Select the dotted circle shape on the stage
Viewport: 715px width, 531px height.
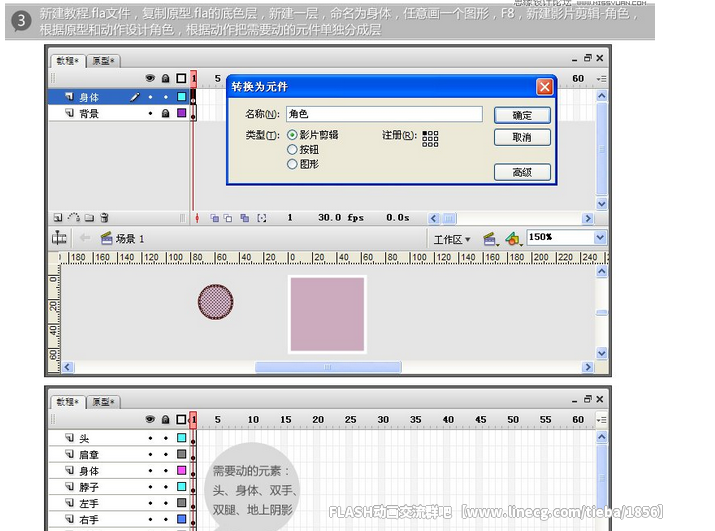pyautogui.click(x=216, y=302)
